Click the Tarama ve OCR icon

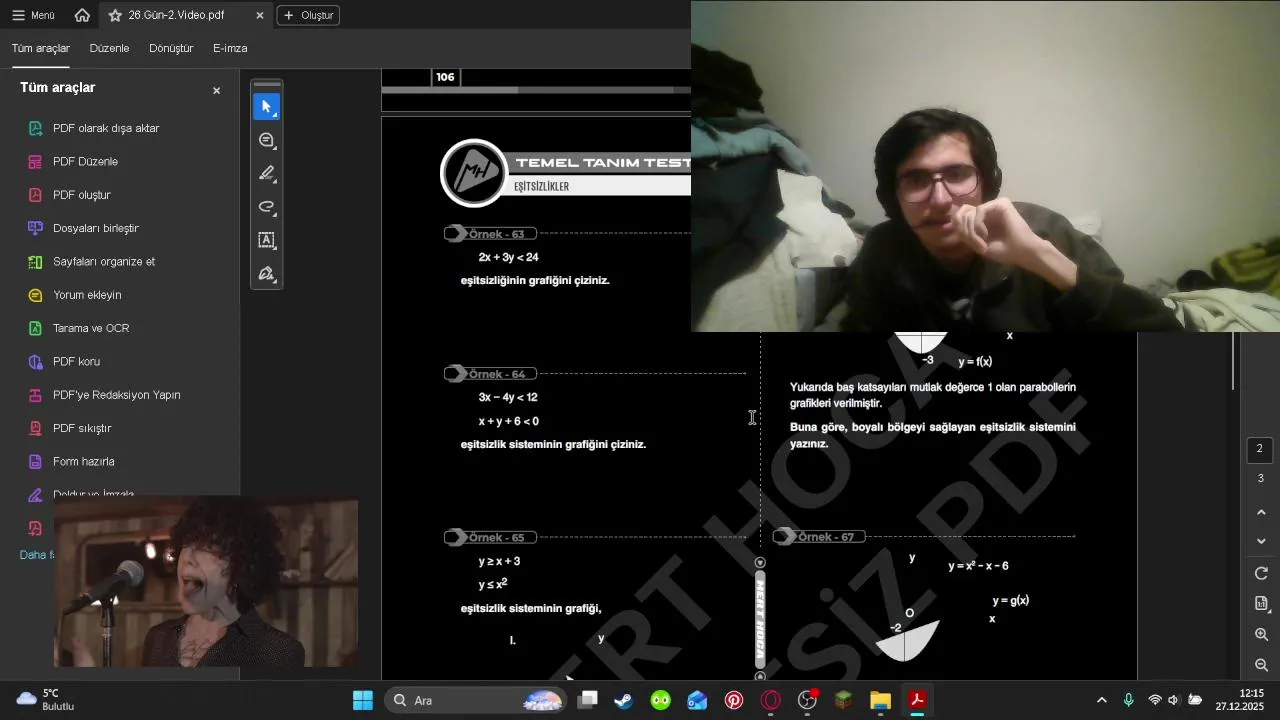pos(35,328)
